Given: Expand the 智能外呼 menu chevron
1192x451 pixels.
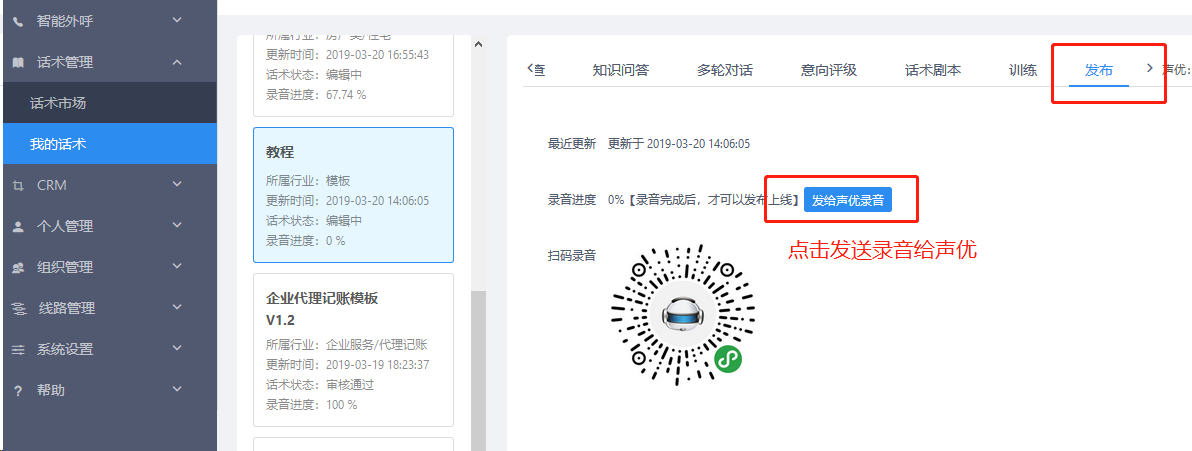Looking at the screenshot, I should click(177, 21).
